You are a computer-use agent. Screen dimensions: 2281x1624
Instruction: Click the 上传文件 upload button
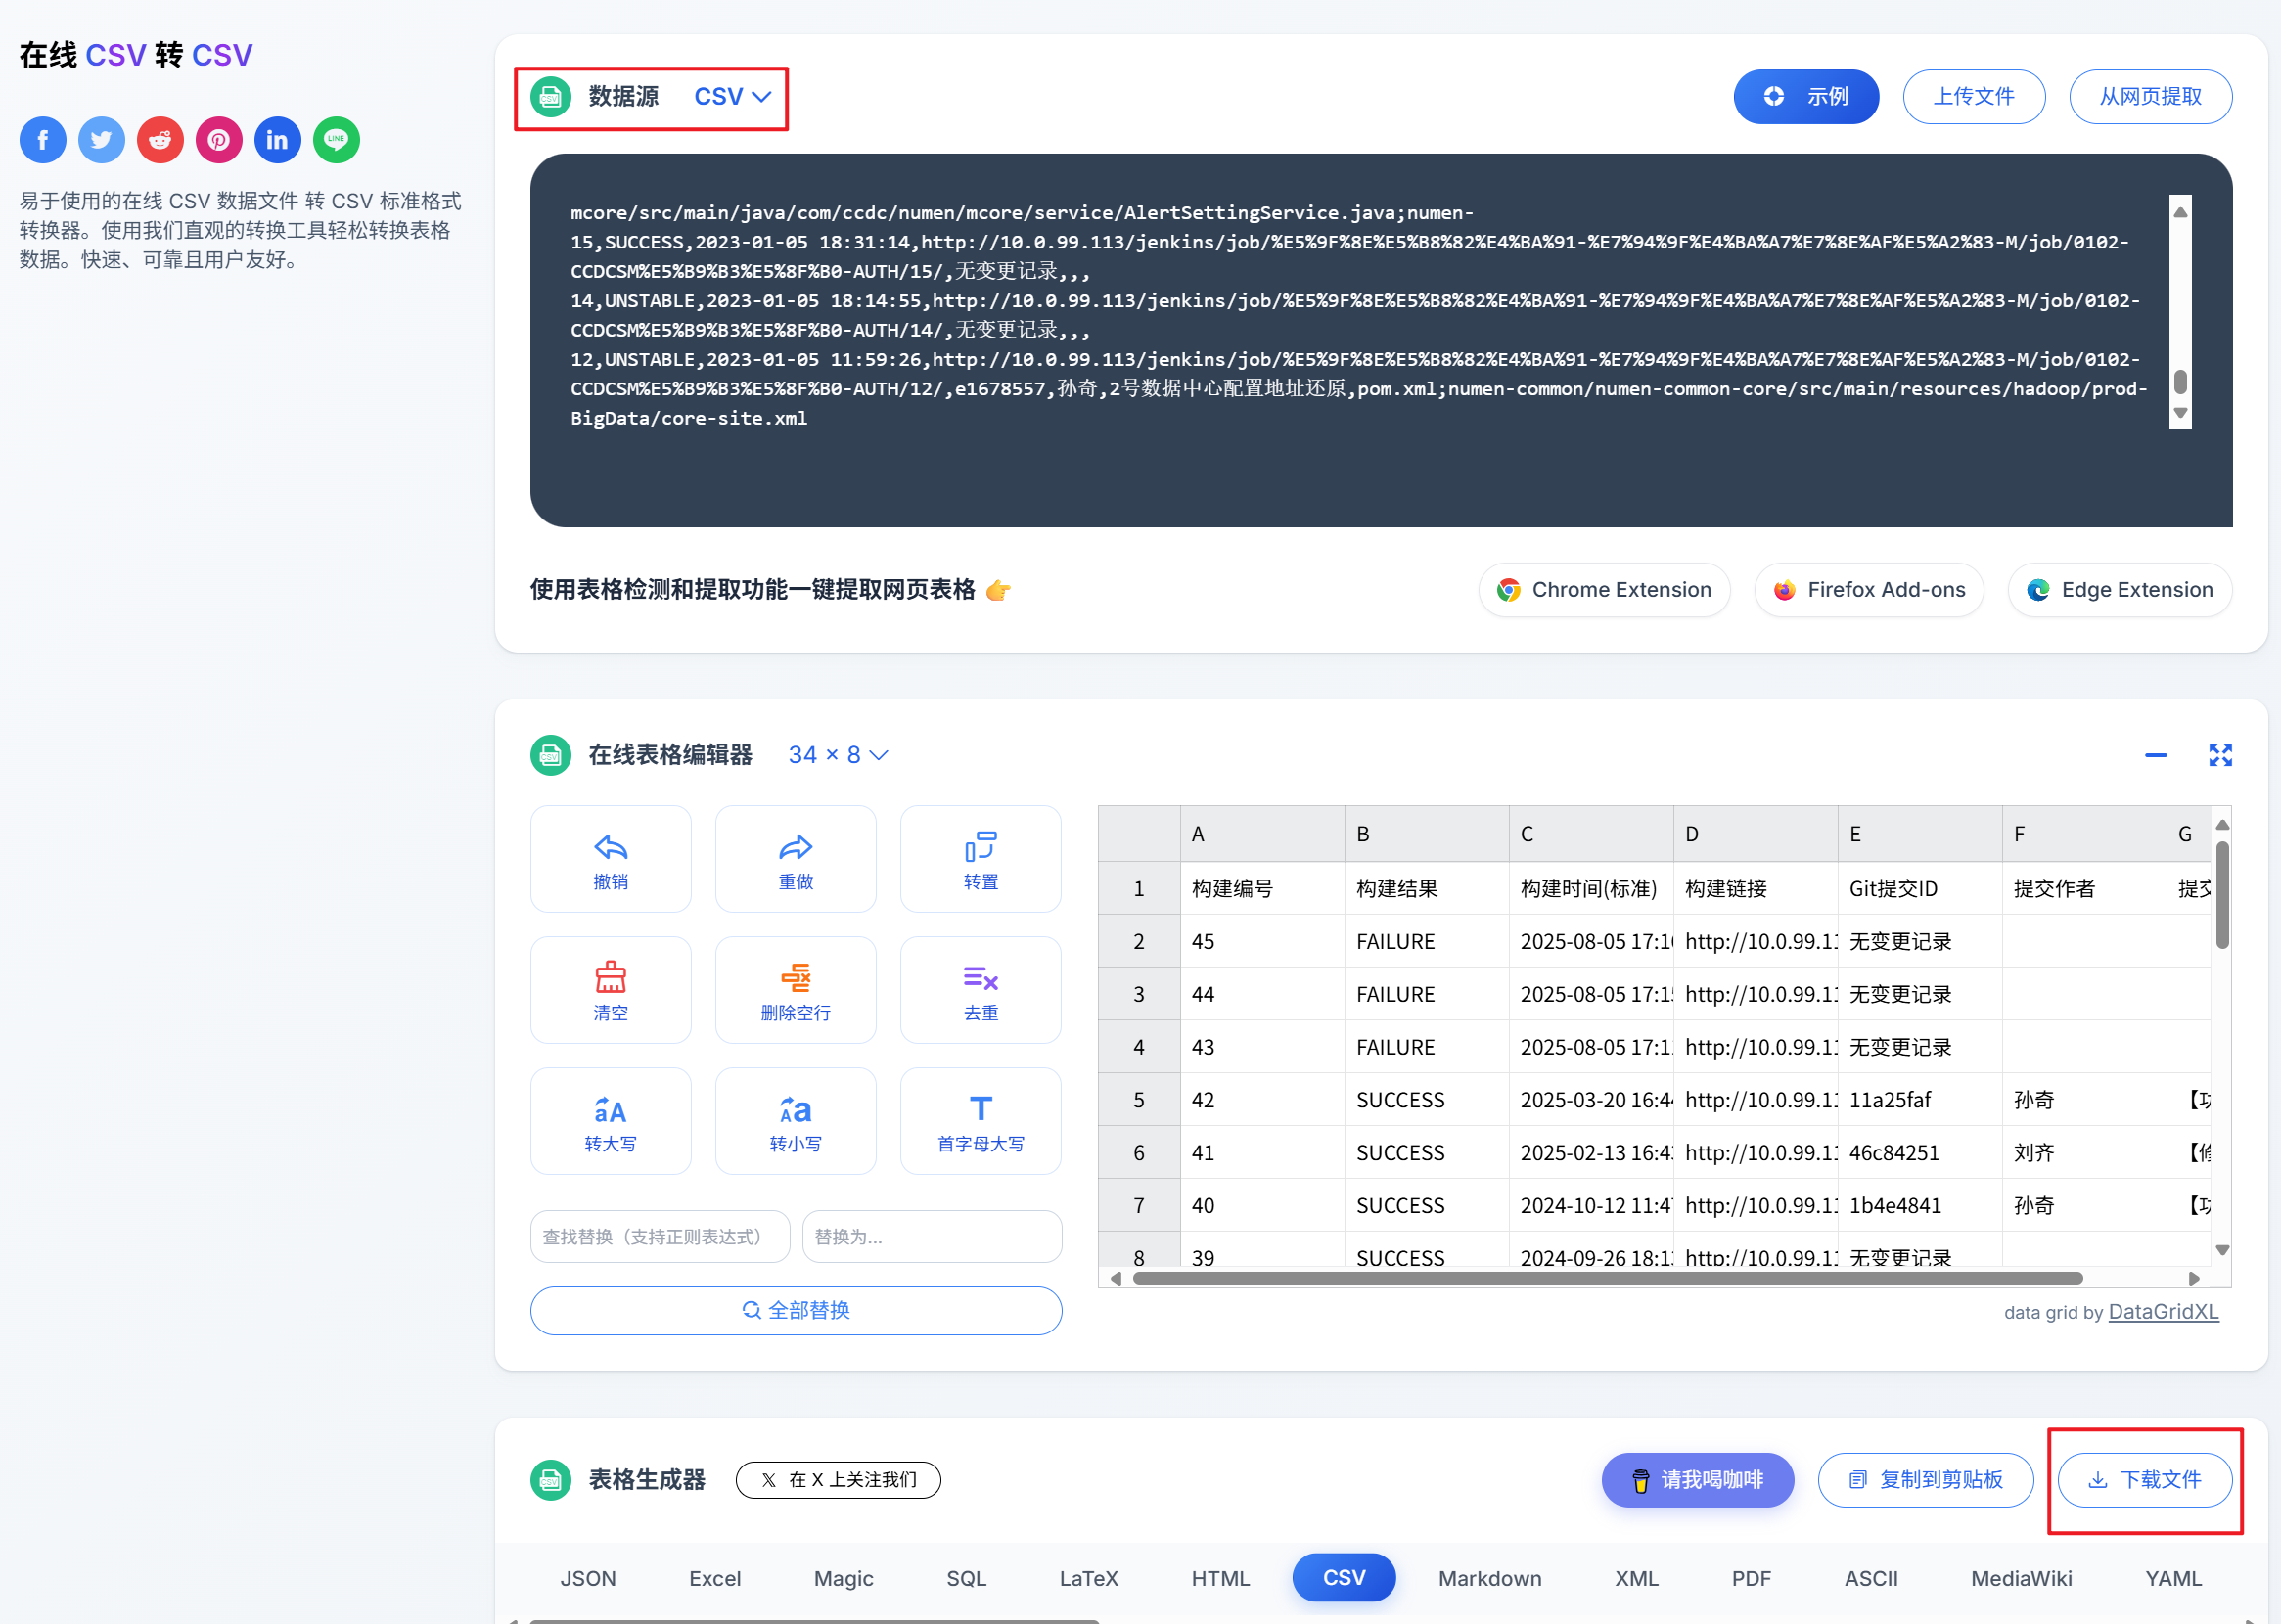tap(1973, 97)
